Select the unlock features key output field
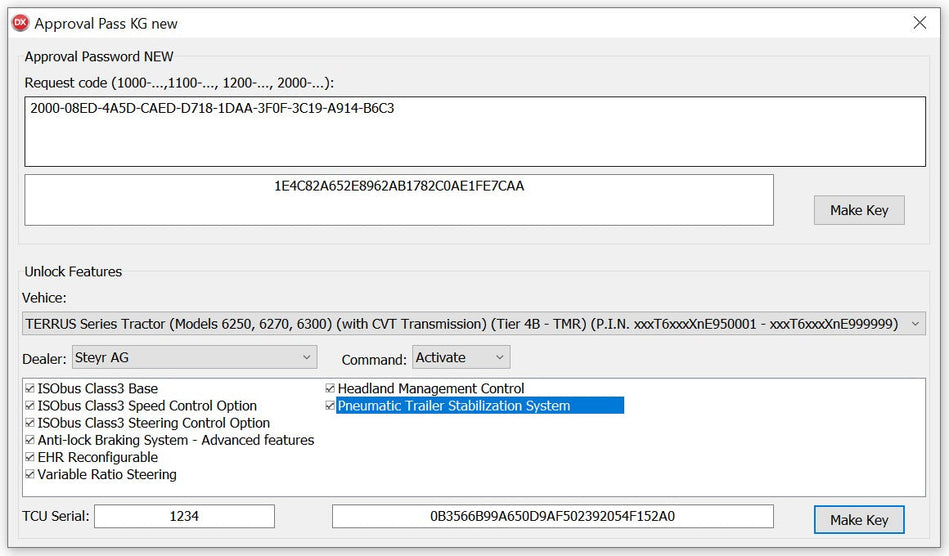This screenshot has width=949, height=556. pyautogui.click(x=552, y=516)
